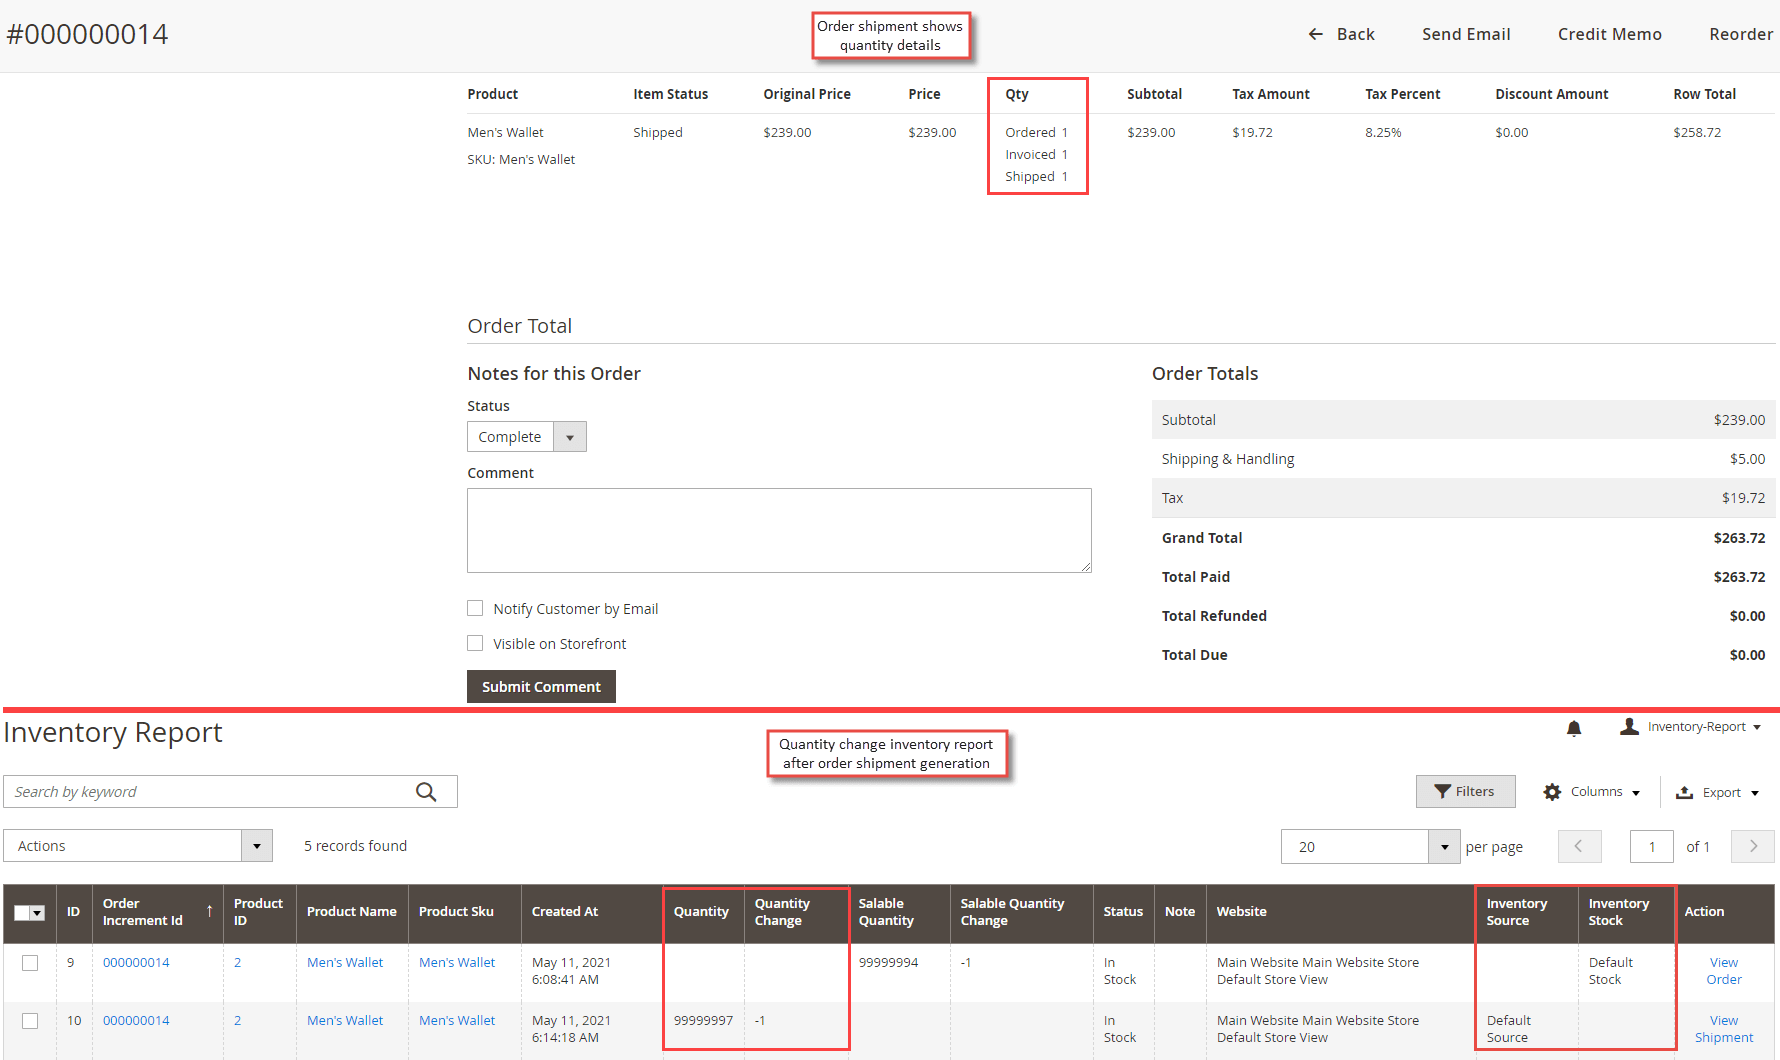Click Send Email in the top bar

pyautogui.click(x=1465, y=33)
